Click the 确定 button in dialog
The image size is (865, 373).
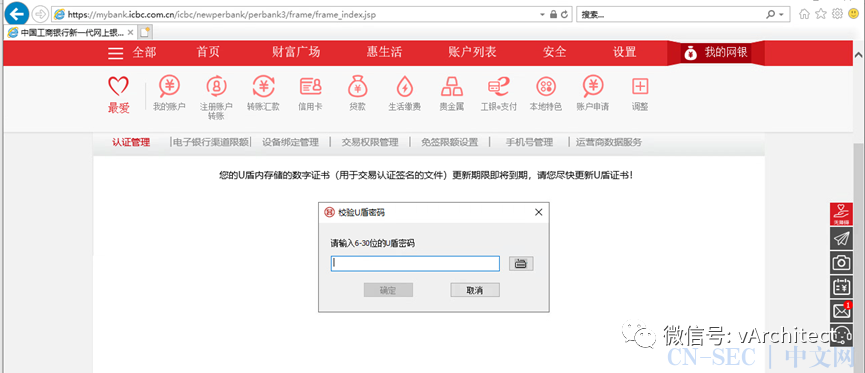[x=388, y=290]
